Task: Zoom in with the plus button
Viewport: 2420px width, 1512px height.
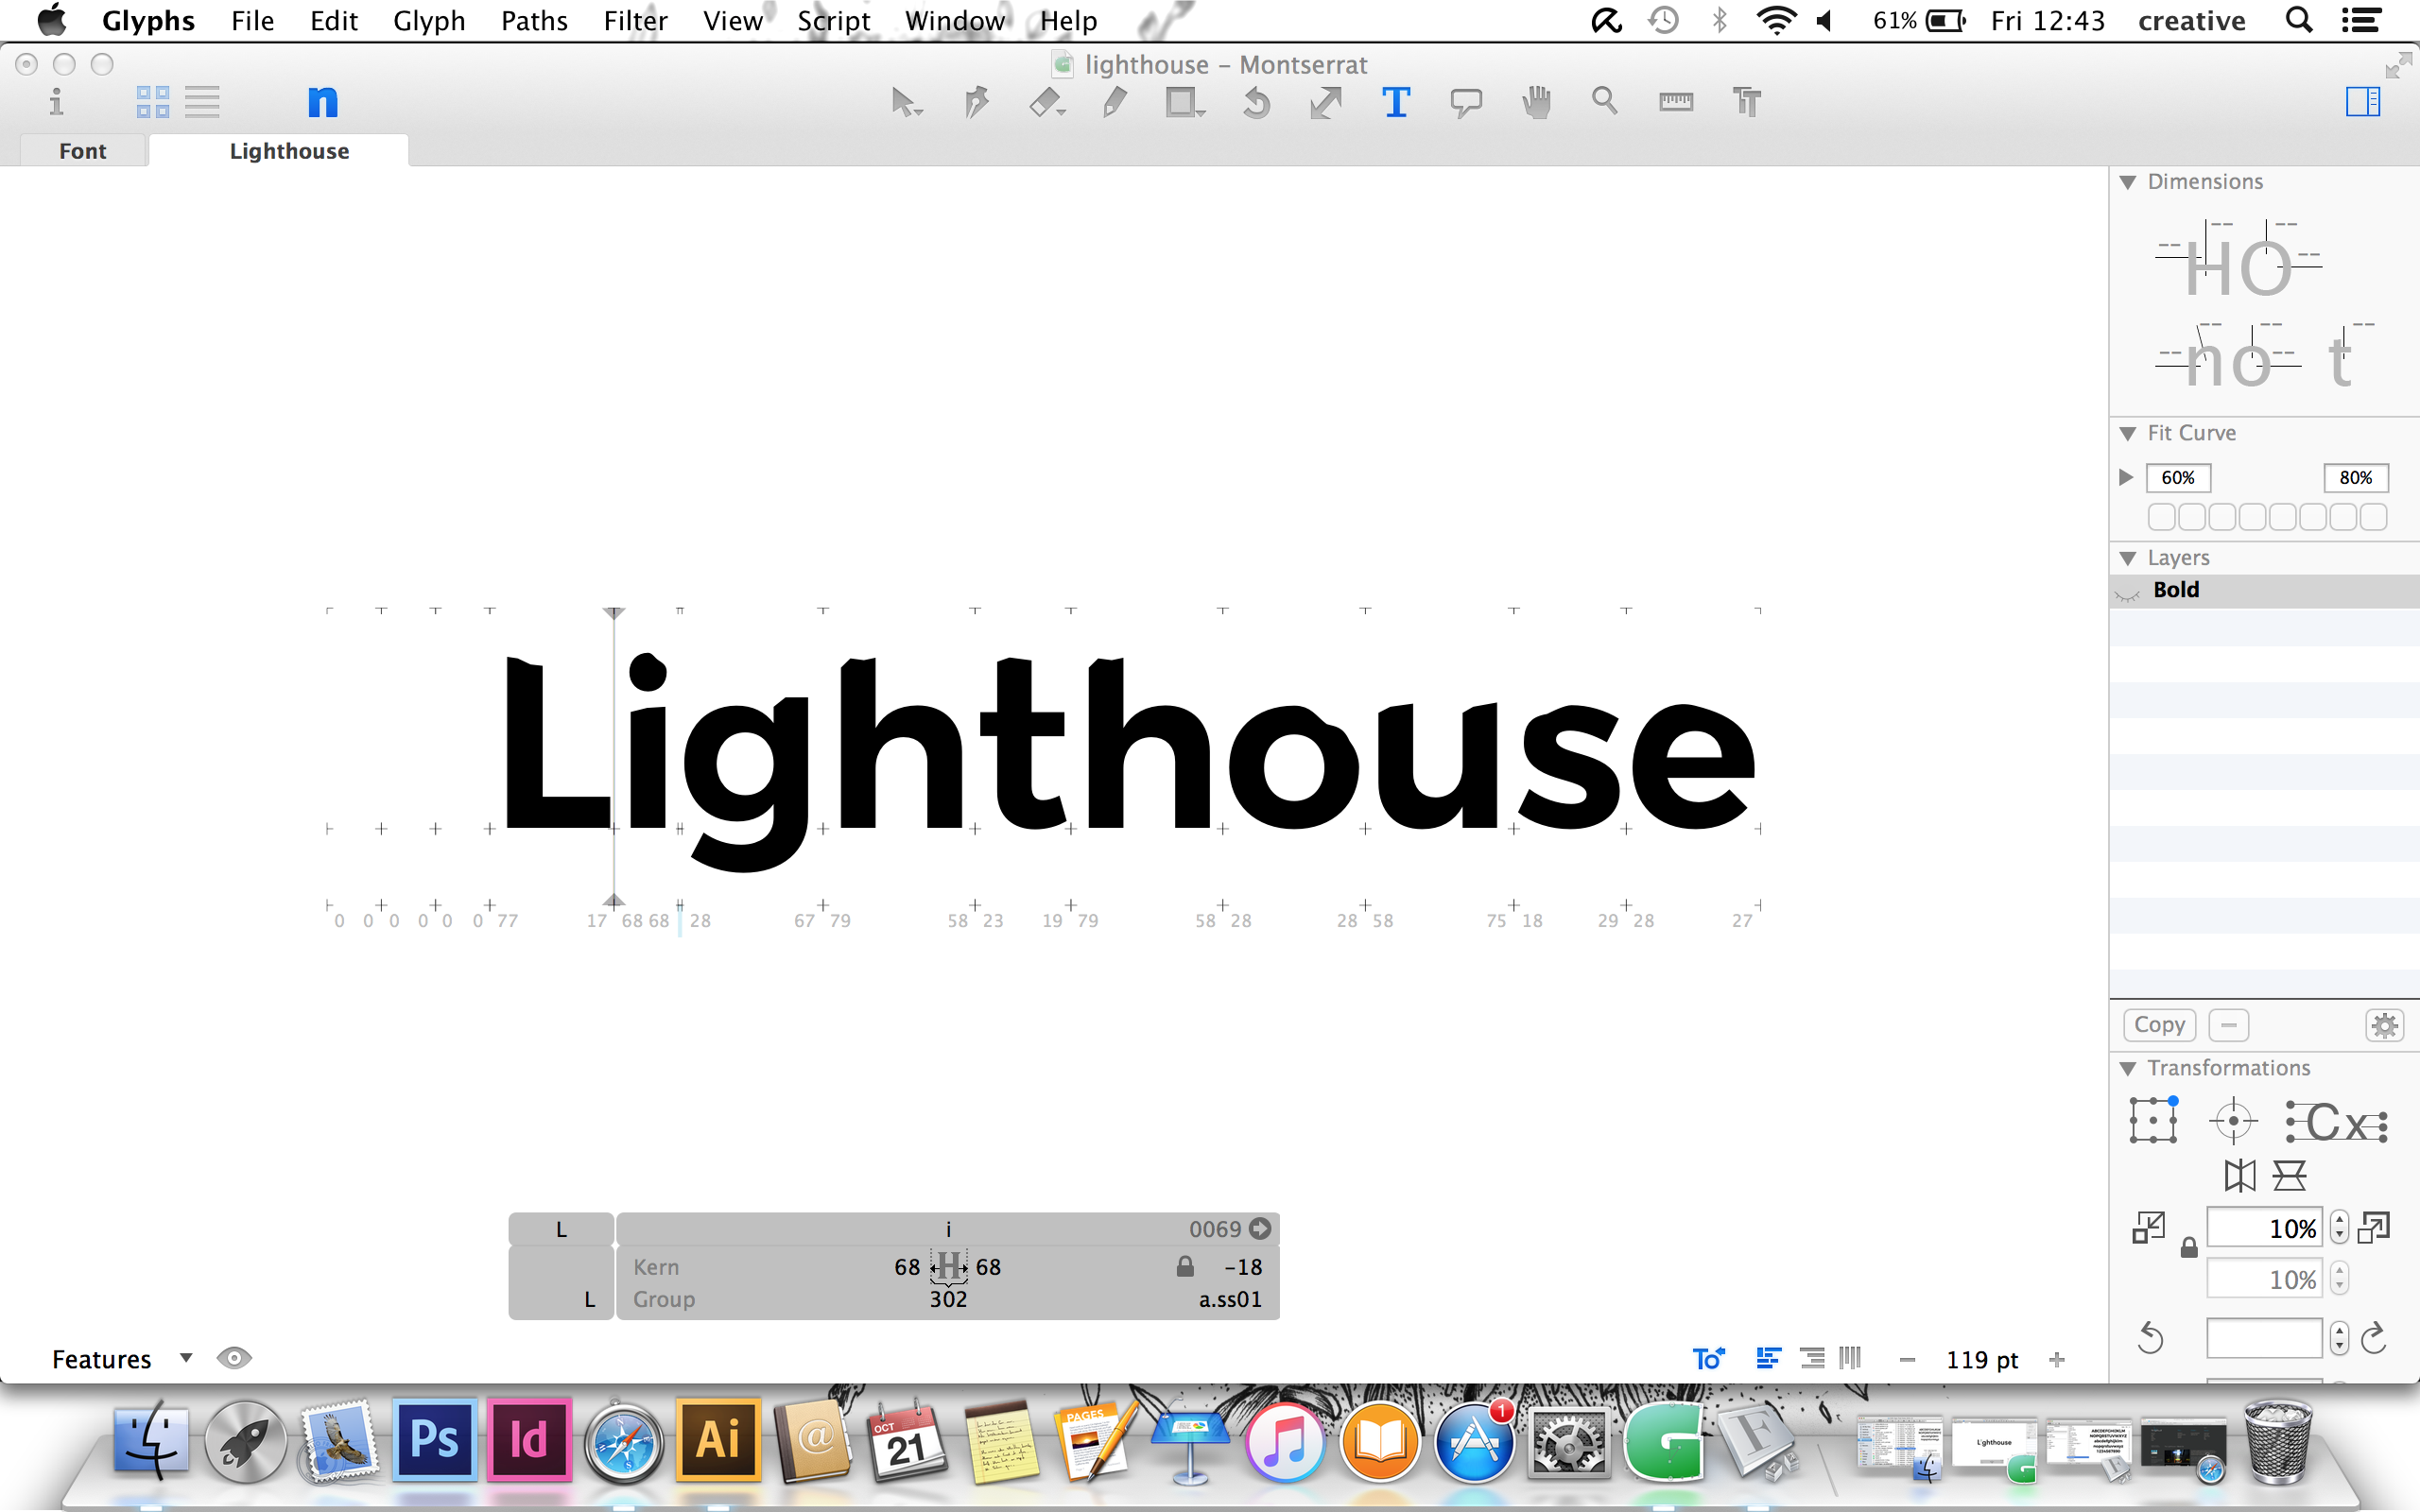Action: 2057,1359
